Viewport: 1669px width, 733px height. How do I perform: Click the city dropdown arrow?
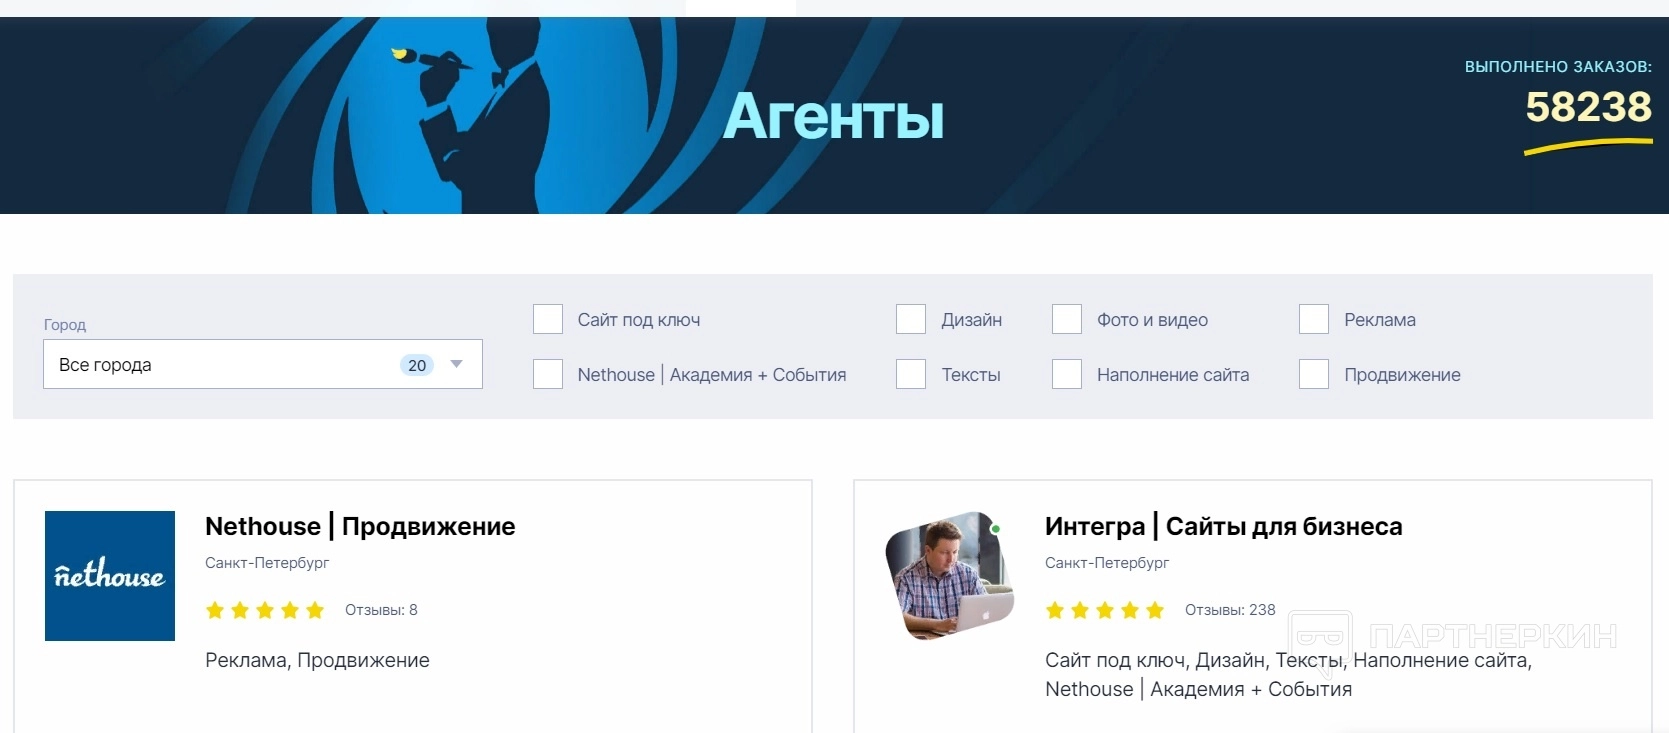point(457,364)
